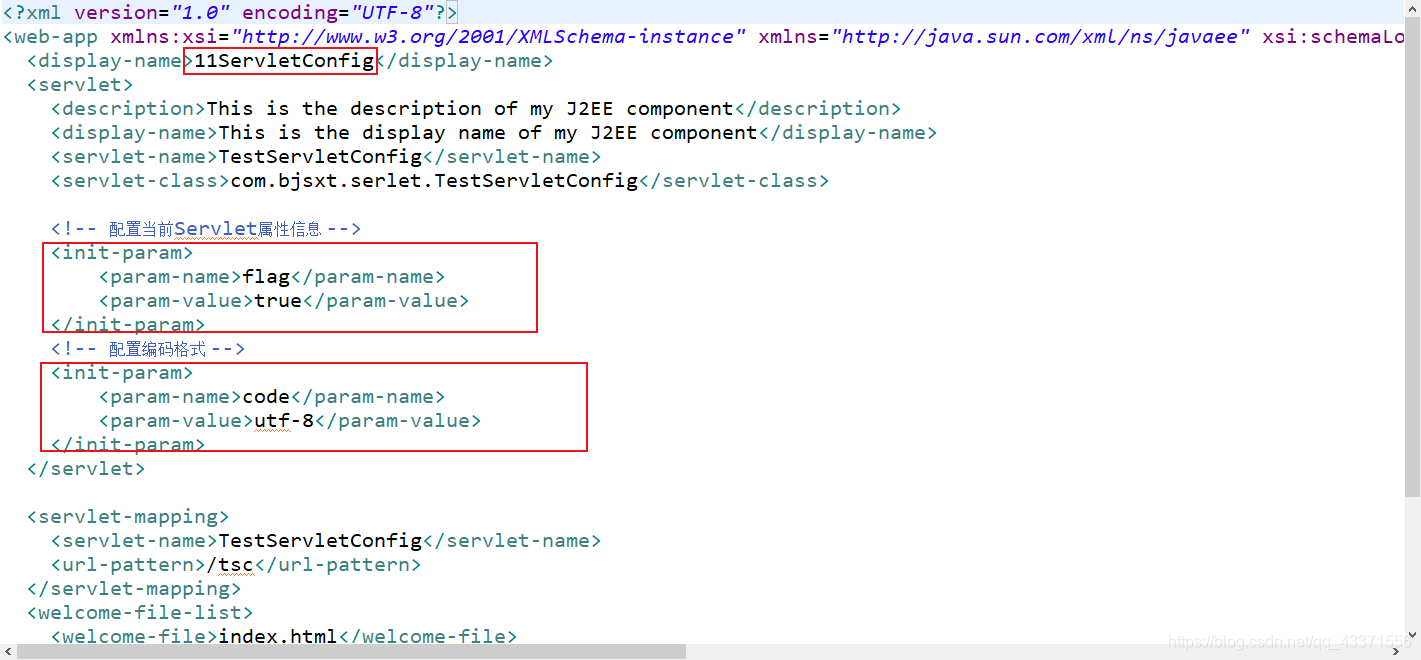Click TestServletConfig inside servlet element's servlet-name

(x=320, y=157)
